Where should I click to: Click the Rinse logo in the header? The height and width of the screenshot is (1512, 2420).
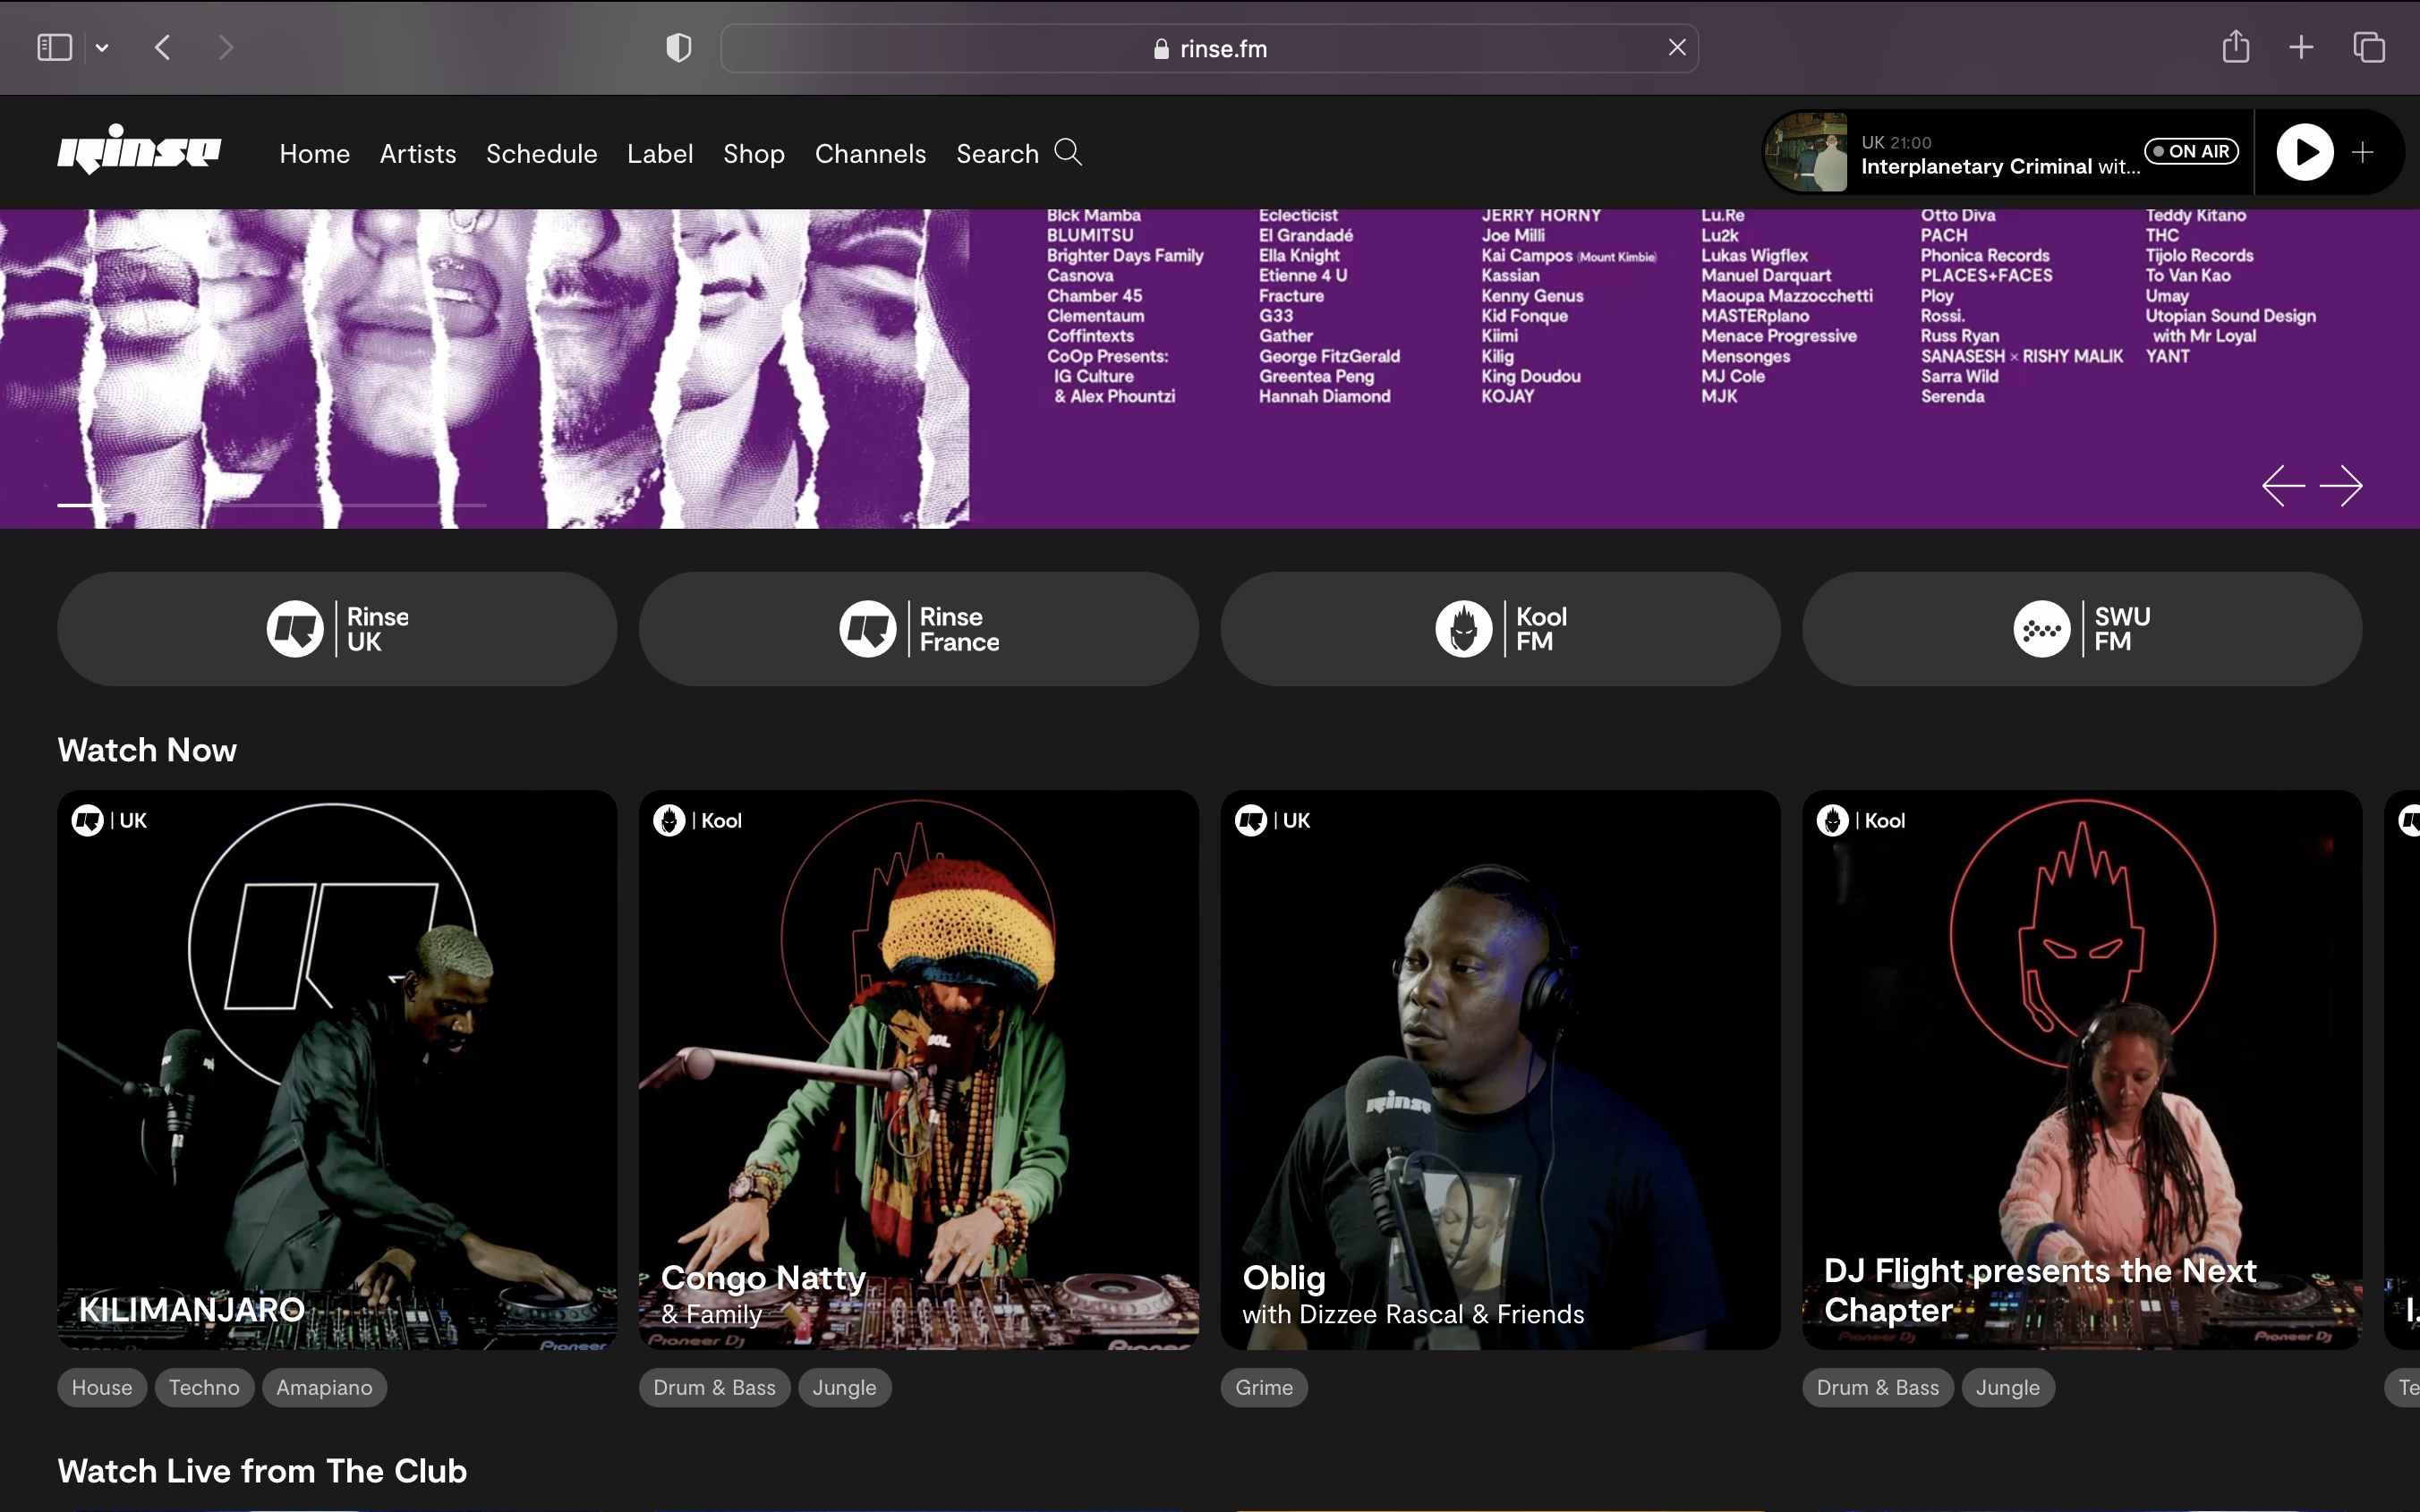(x=139, y=150)
